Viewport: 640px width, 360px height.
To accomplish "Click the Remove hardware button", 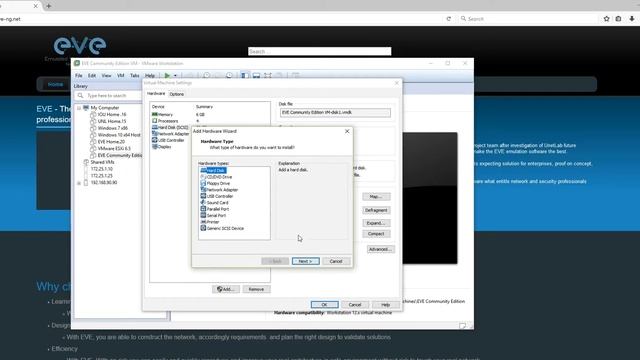I will point(256,289).
